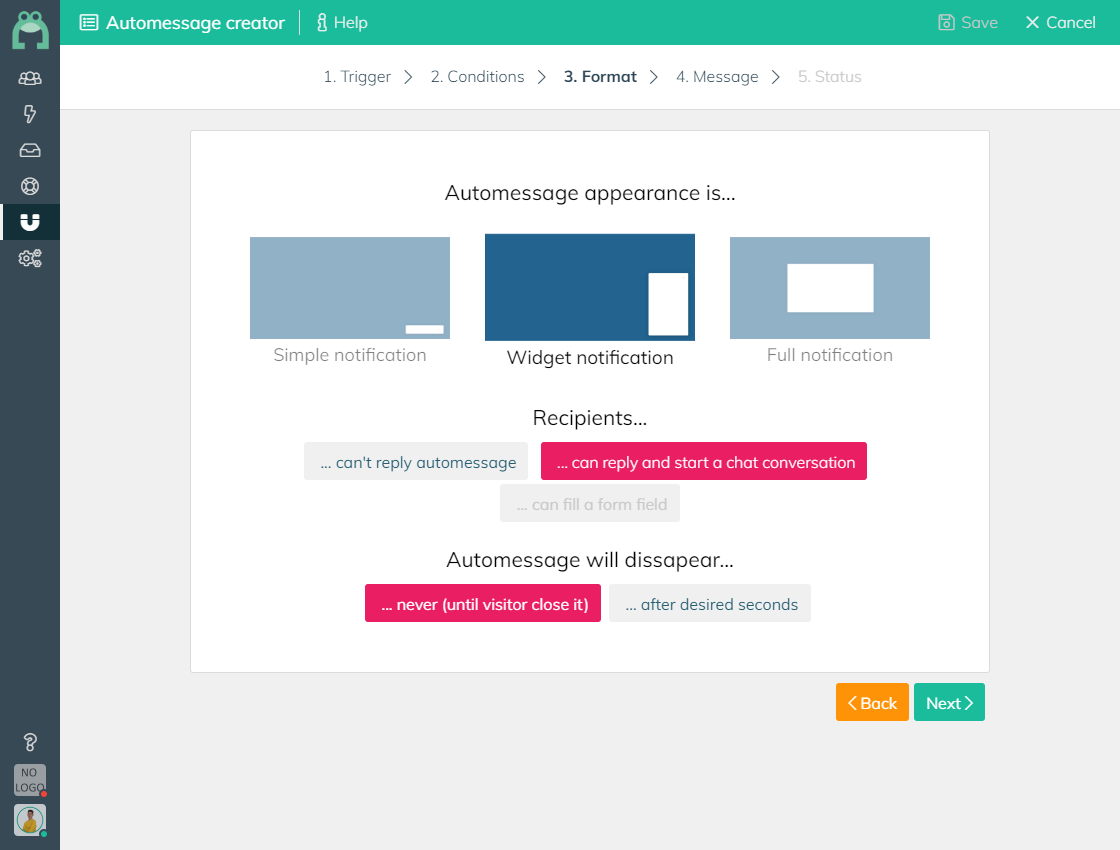Click chevron after Conditions step
Screen dimensions: 1120x850
(x=542, y=77)
